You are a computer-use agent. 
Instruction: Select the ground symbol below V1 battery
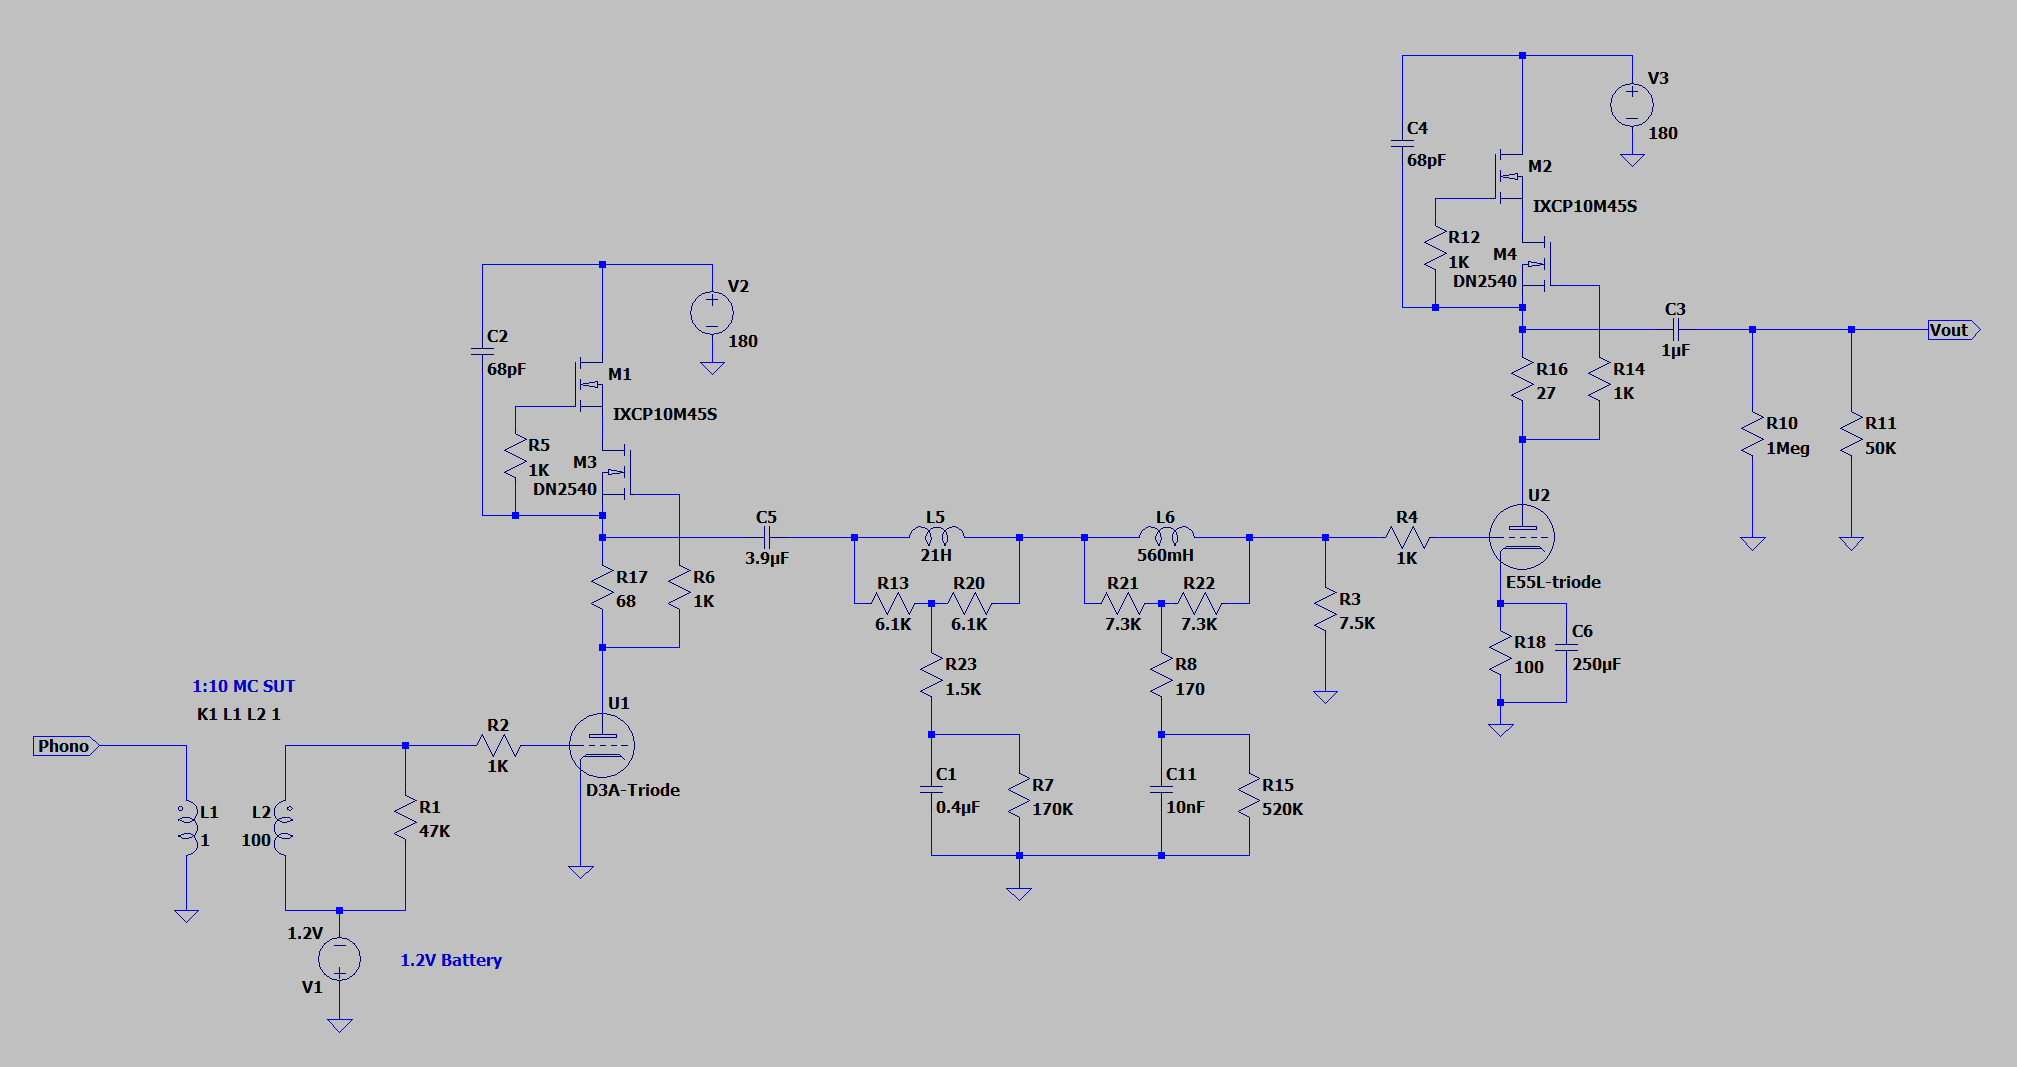pyautogui.click(x=340, y=1025)
